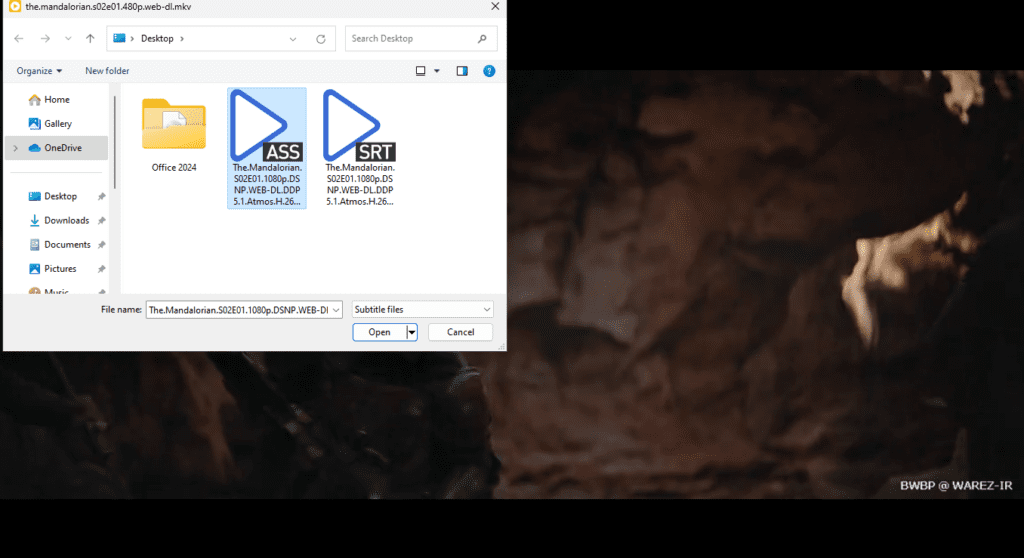Expand the Open button split arrow

[411, 332]
